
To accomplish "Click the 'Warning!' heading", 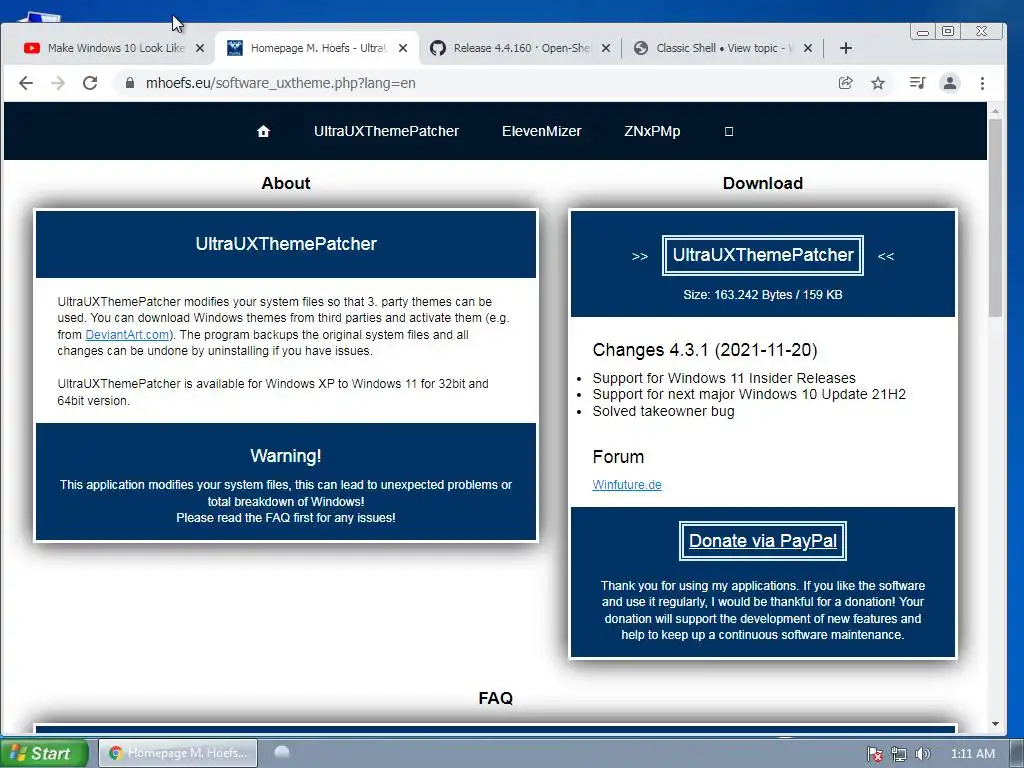I will [x=285, y=456].
